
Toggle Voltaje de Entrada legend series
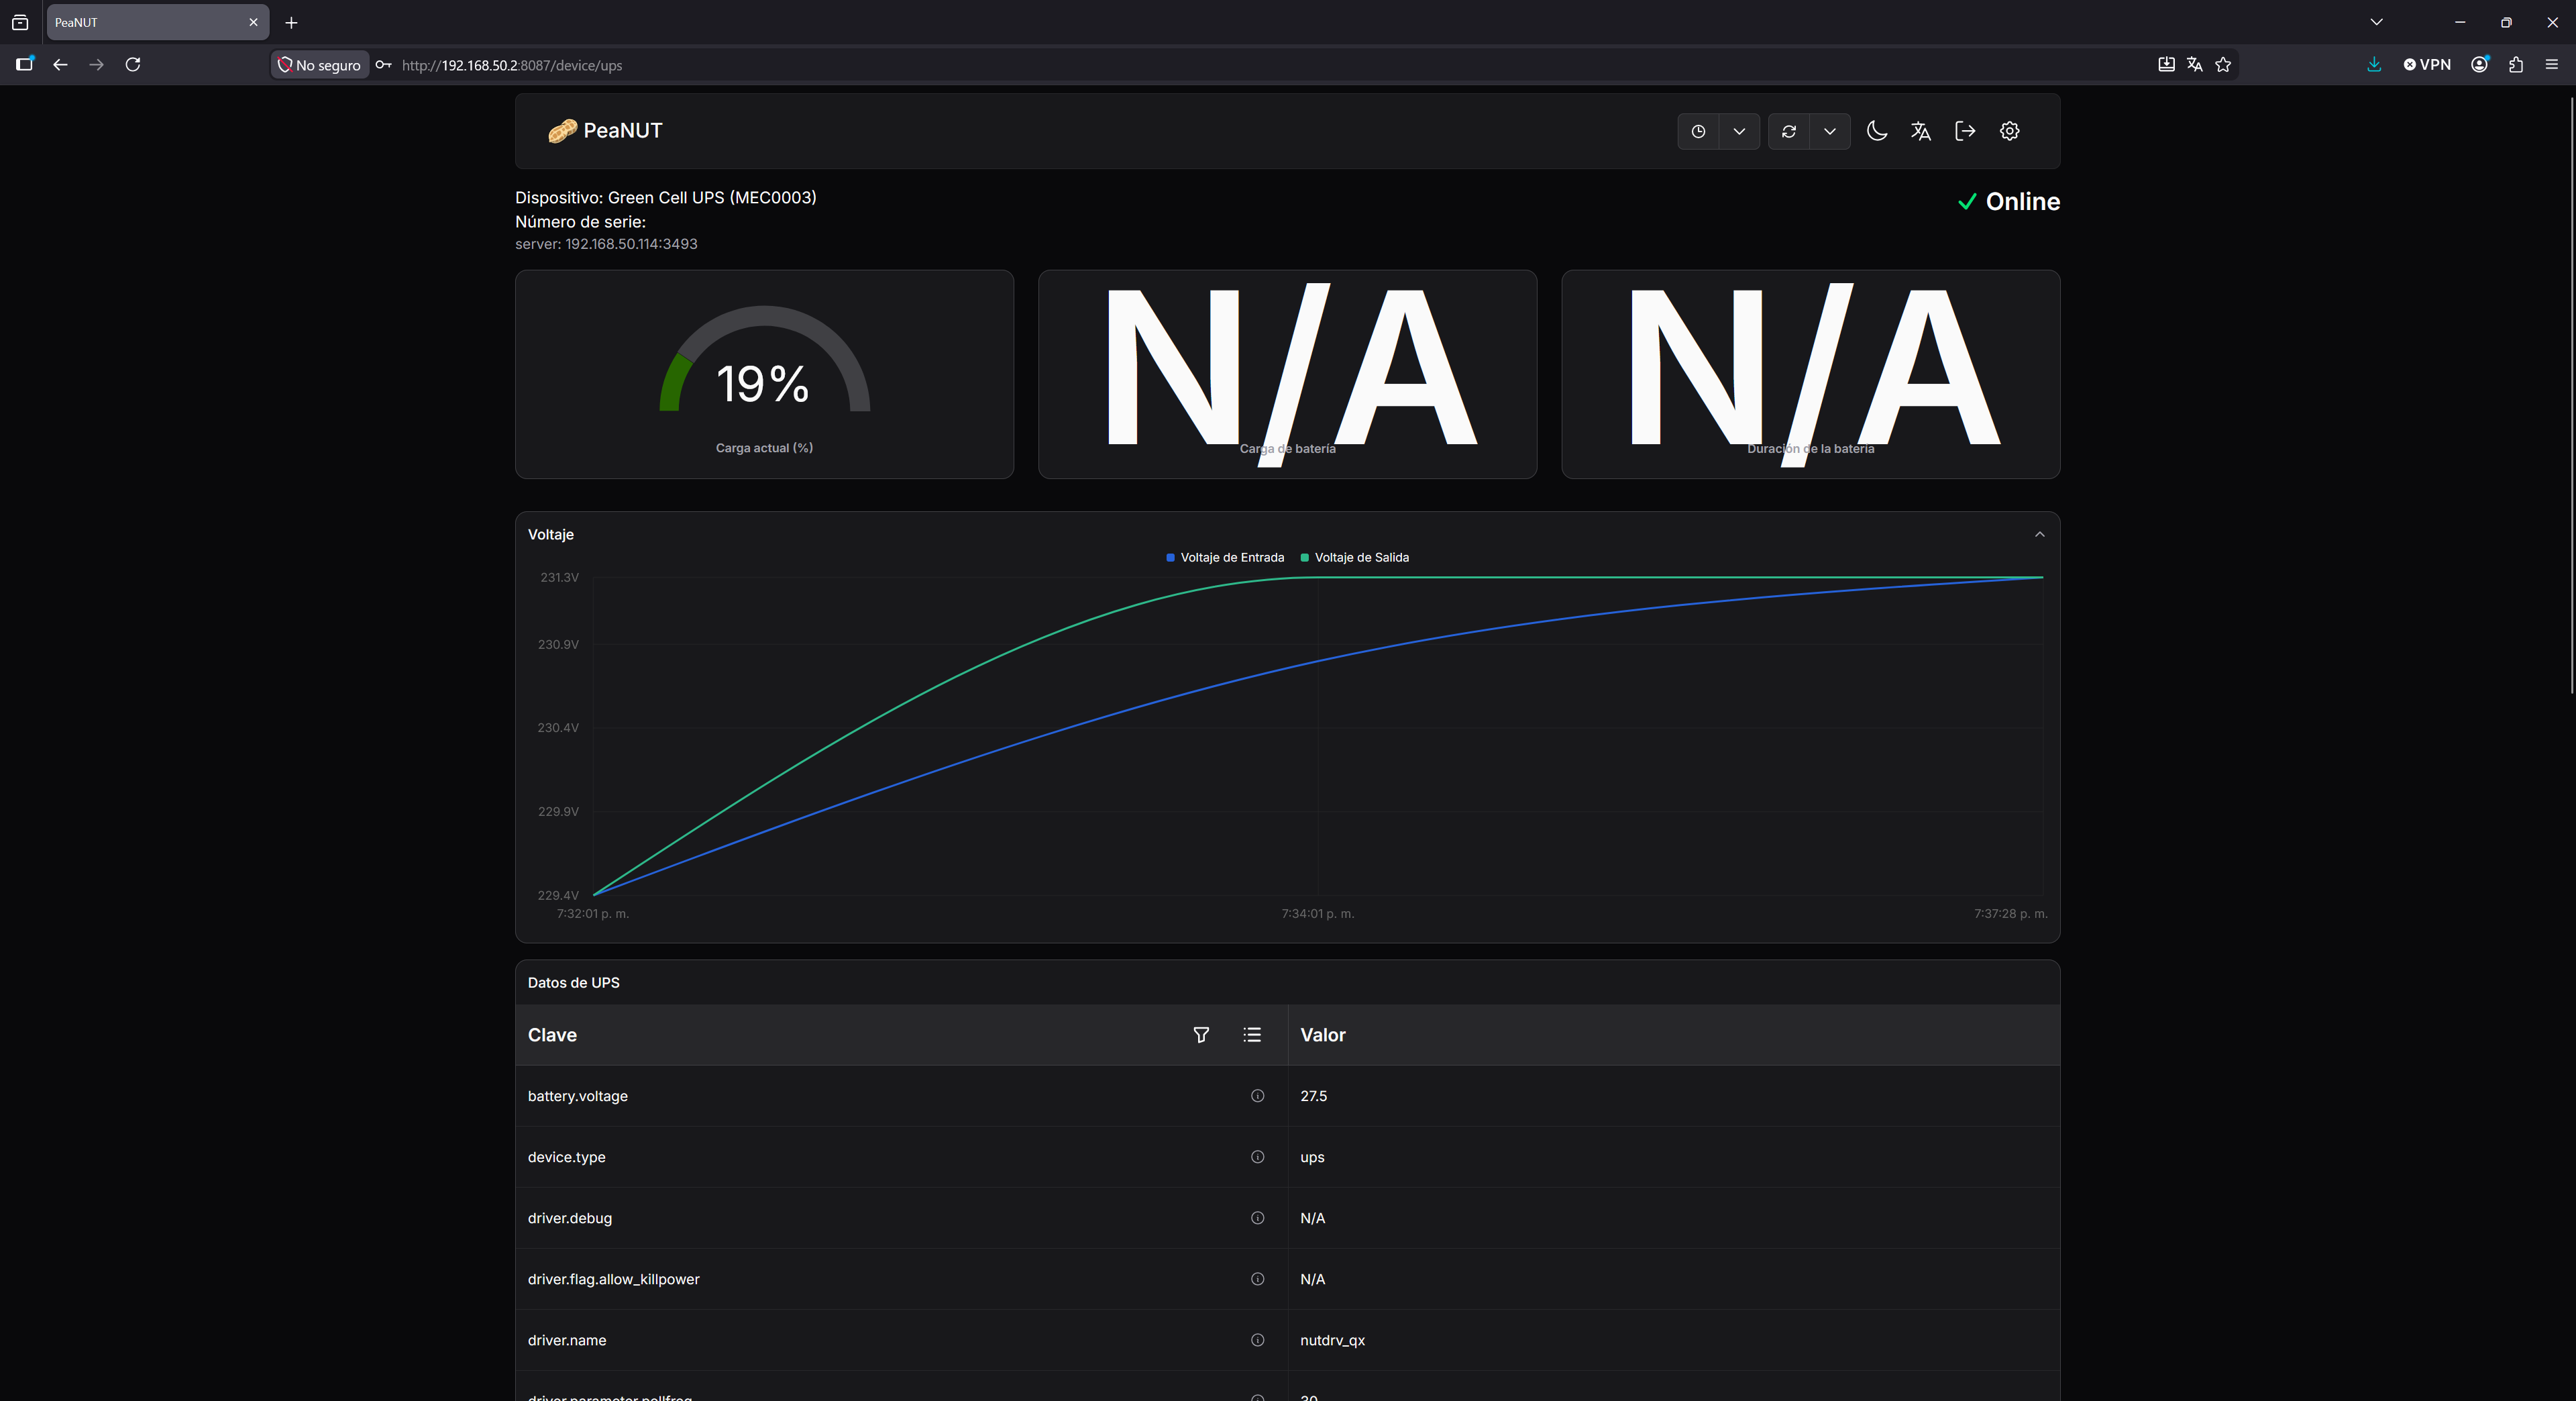point(1225,557)
